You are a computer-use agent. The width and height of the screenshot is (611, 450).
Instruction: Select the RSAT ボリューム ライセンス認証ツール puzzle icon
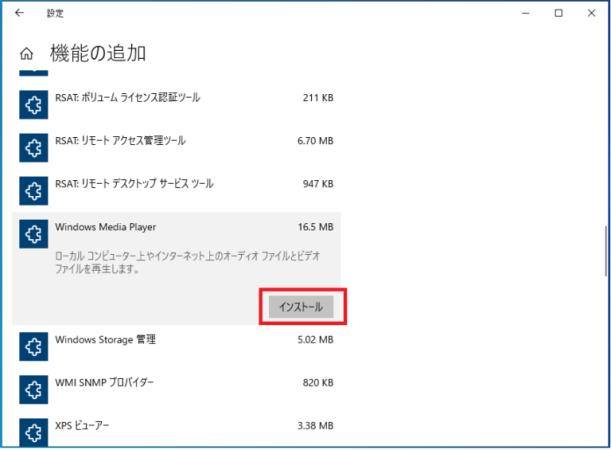click(x=34, y=105)
